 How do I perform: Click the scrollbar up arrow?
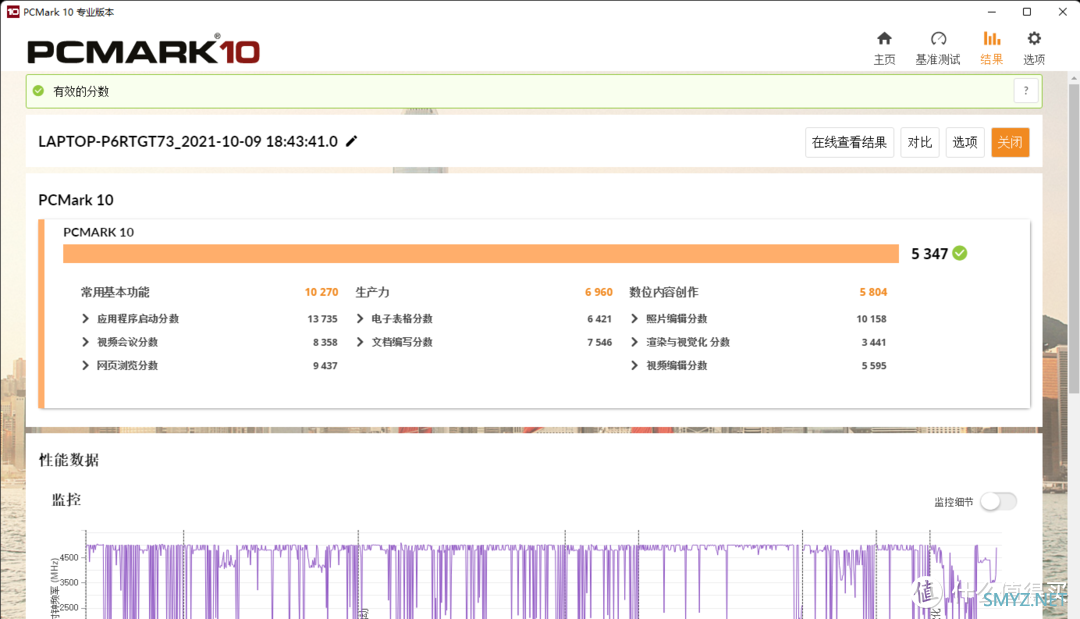[x=1074, y=78]
